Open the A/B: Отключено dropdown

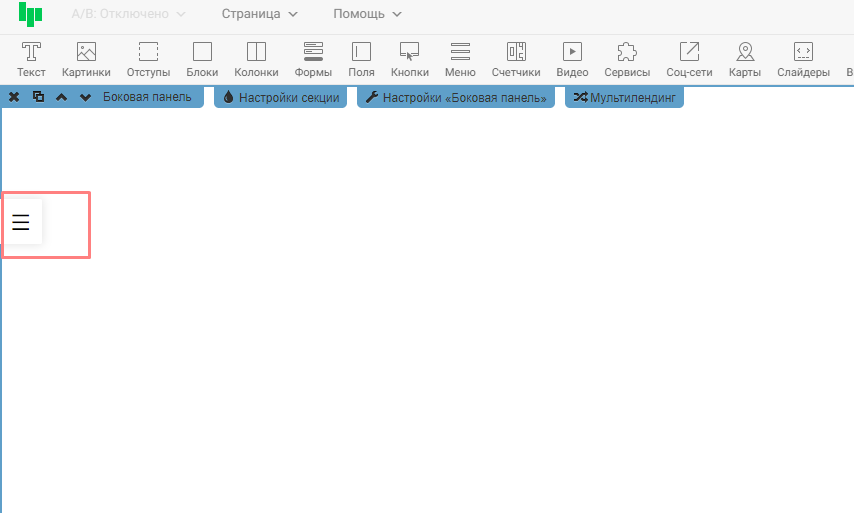(128, 14)
